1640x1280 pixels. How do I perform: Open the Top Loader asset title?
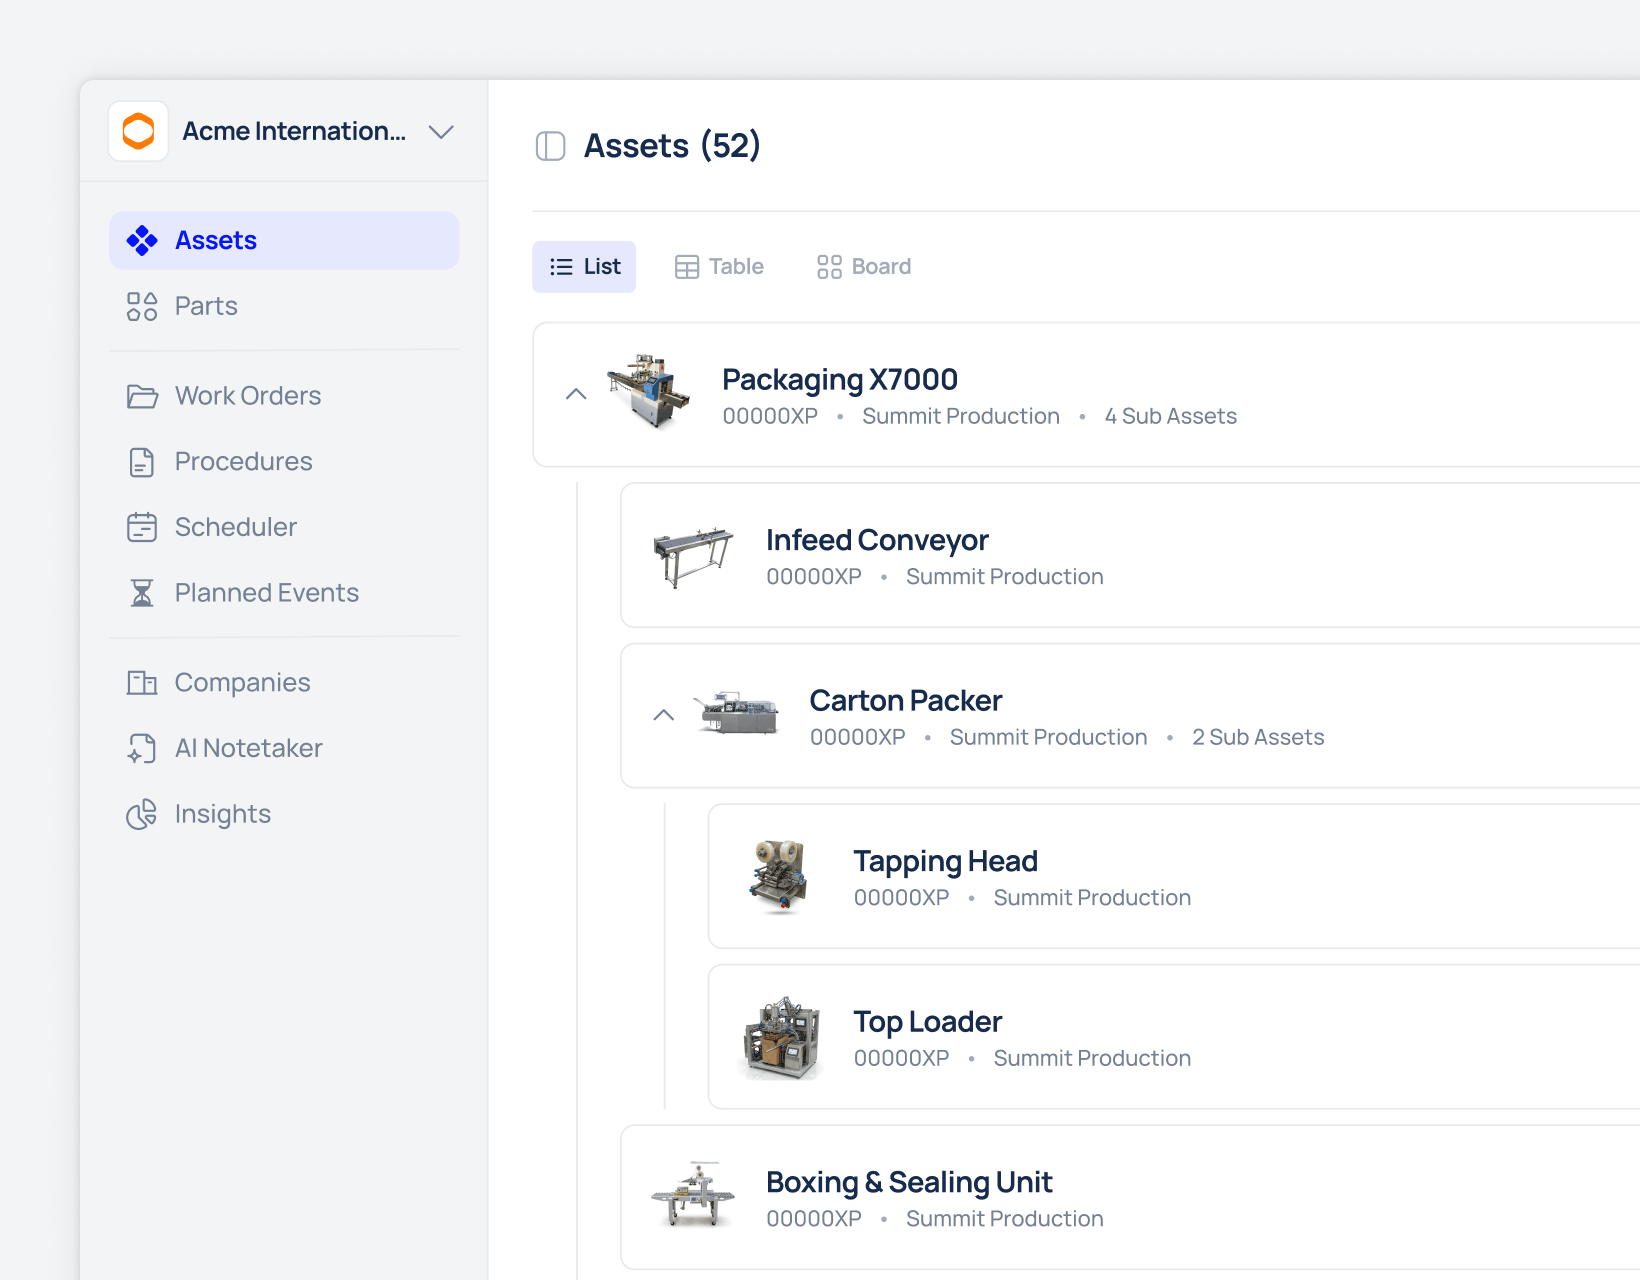(928, 1022)
